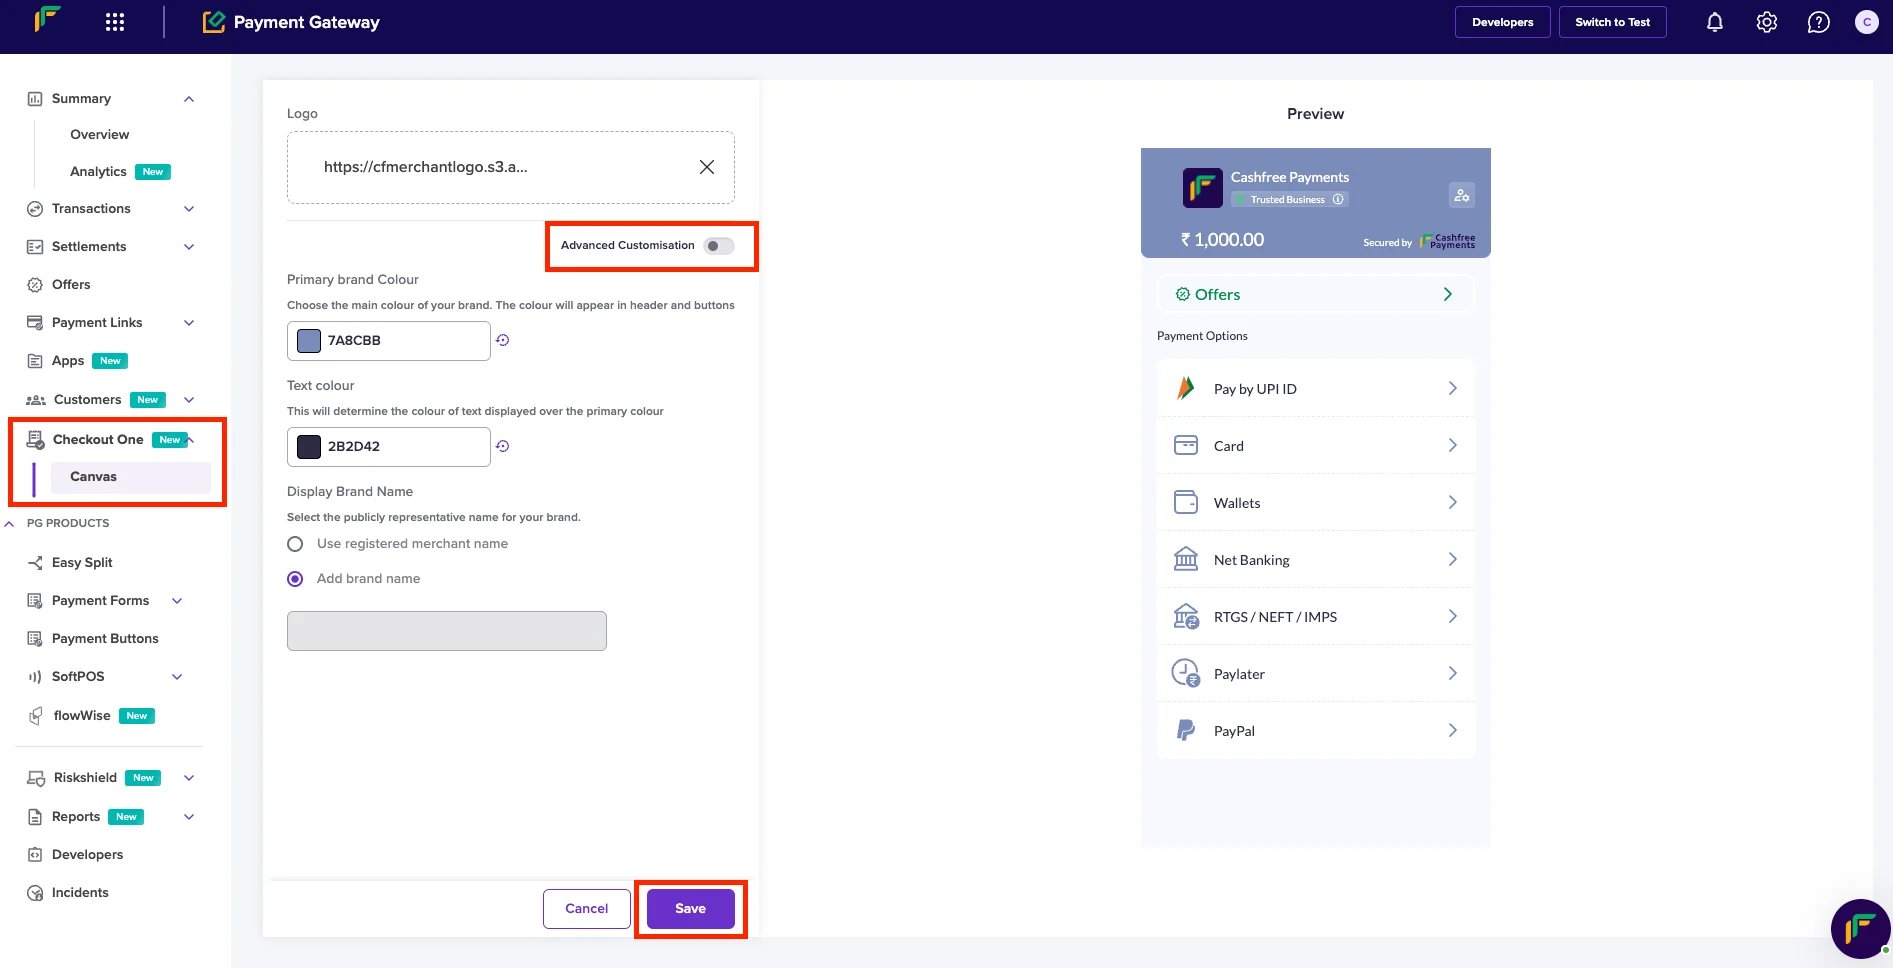Click the language switch icon in preview header

(x=1461, y=195)
